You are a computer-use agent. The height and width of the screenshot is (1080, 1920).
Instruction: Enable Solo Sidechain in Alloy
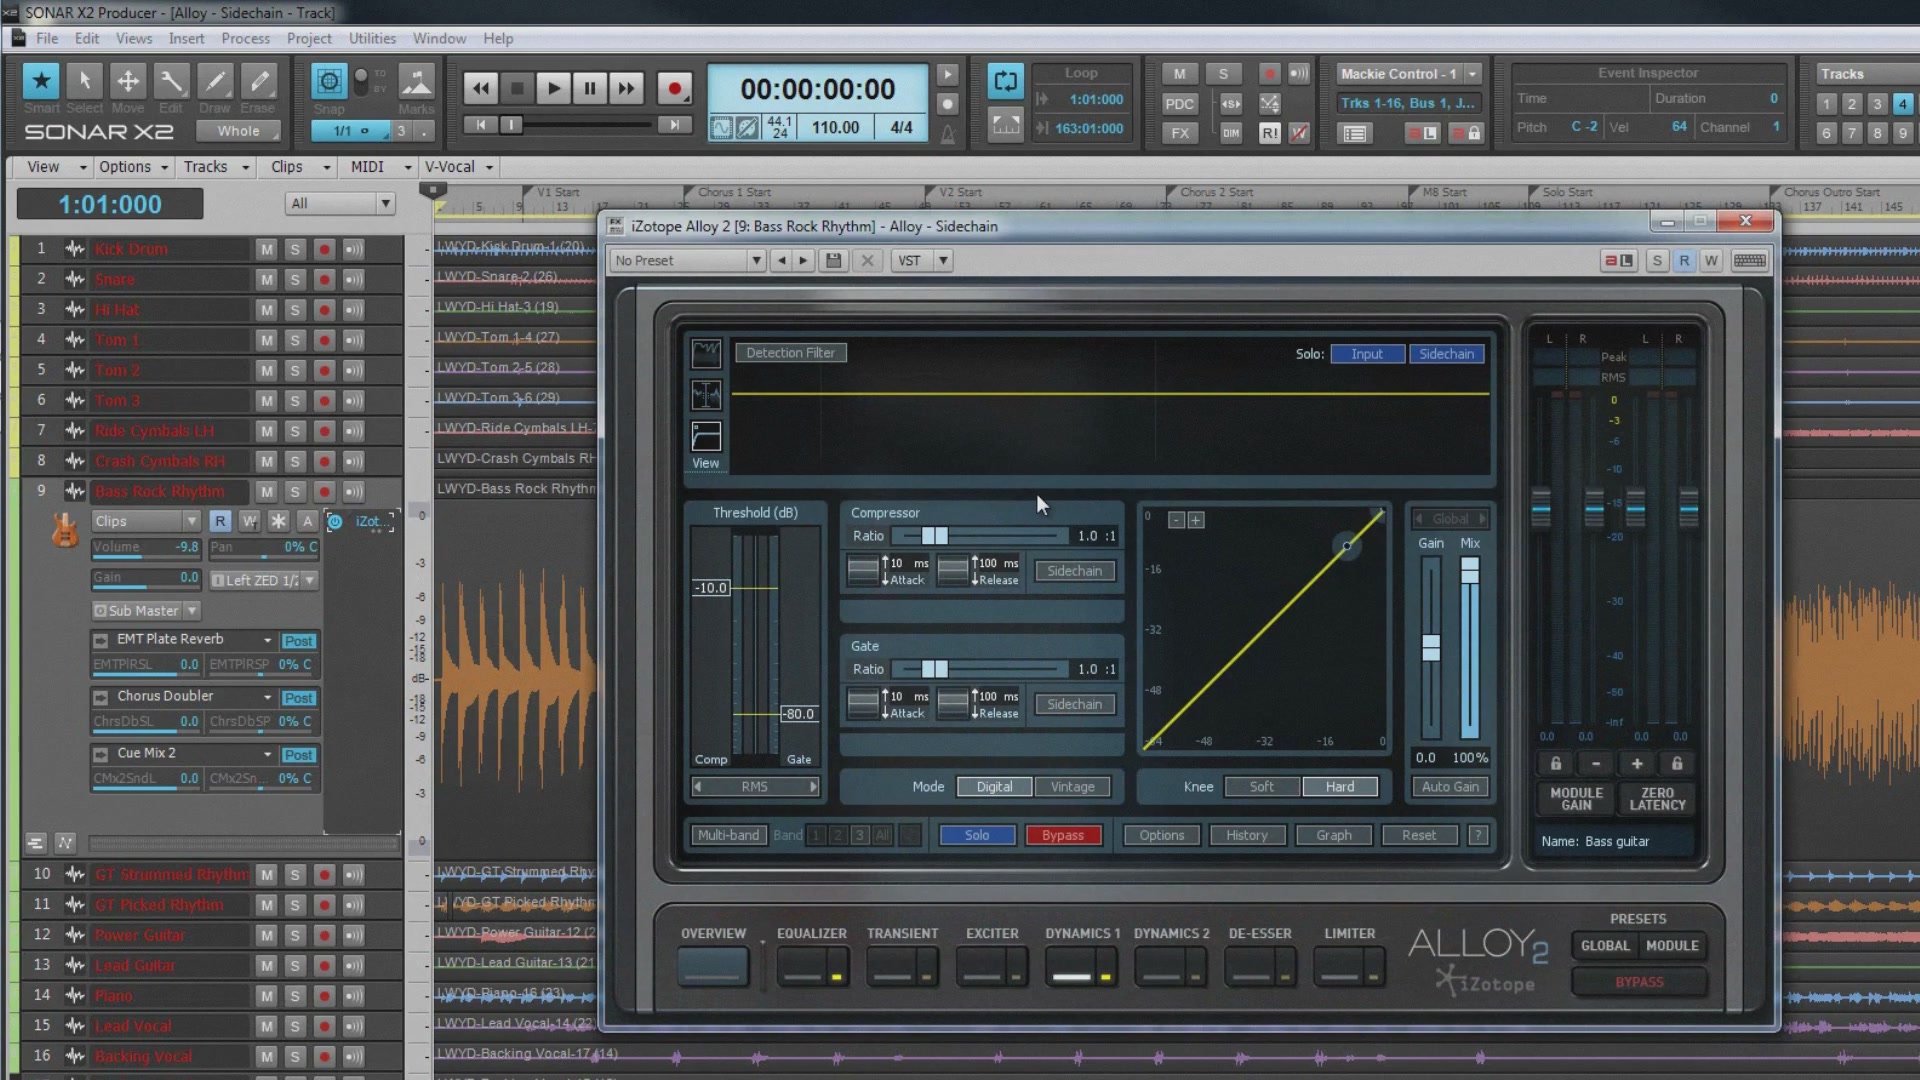click(x=1447, y=354)
